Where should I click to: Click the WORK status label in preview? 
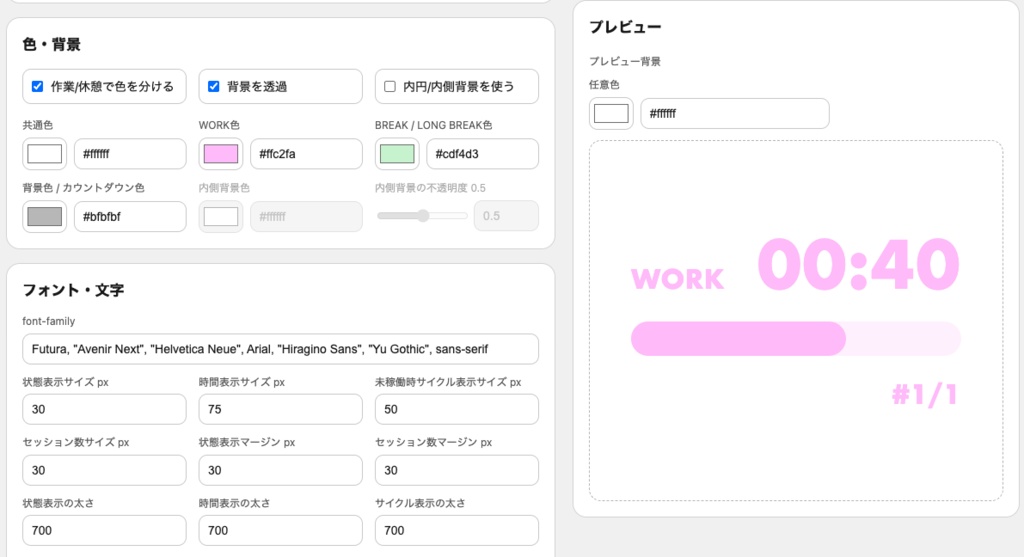pyautogui.click(x=677, y=279)
